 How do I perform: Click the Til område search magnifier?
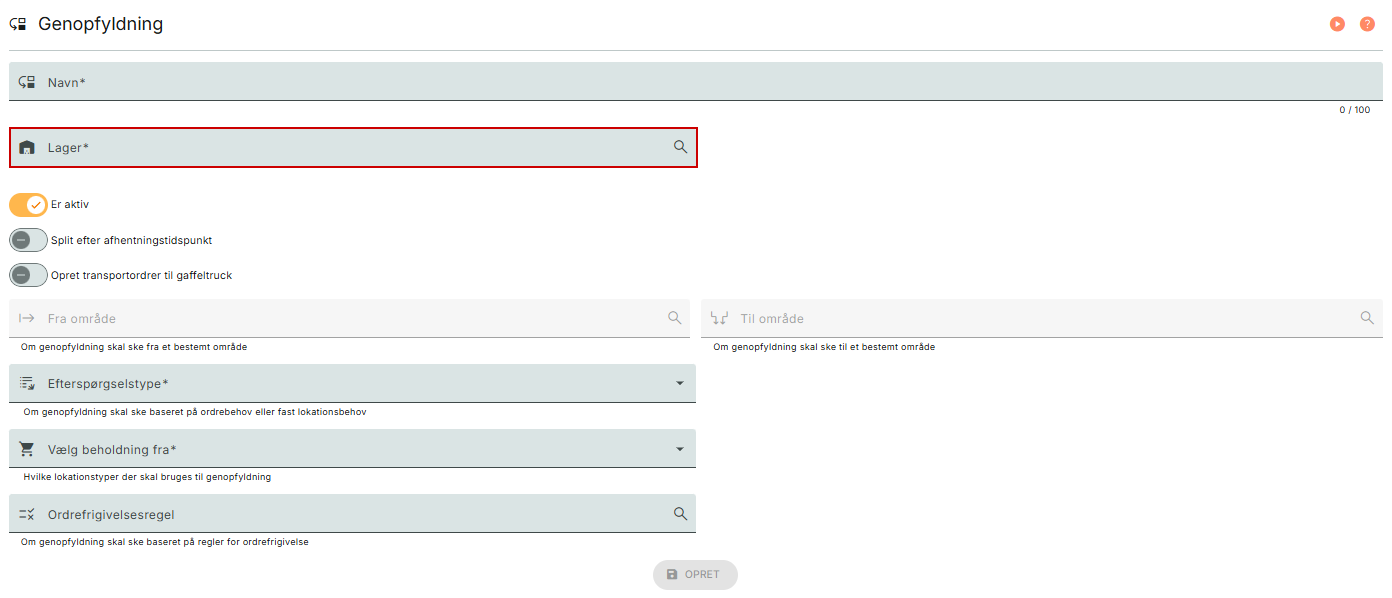click(1367, 318)
